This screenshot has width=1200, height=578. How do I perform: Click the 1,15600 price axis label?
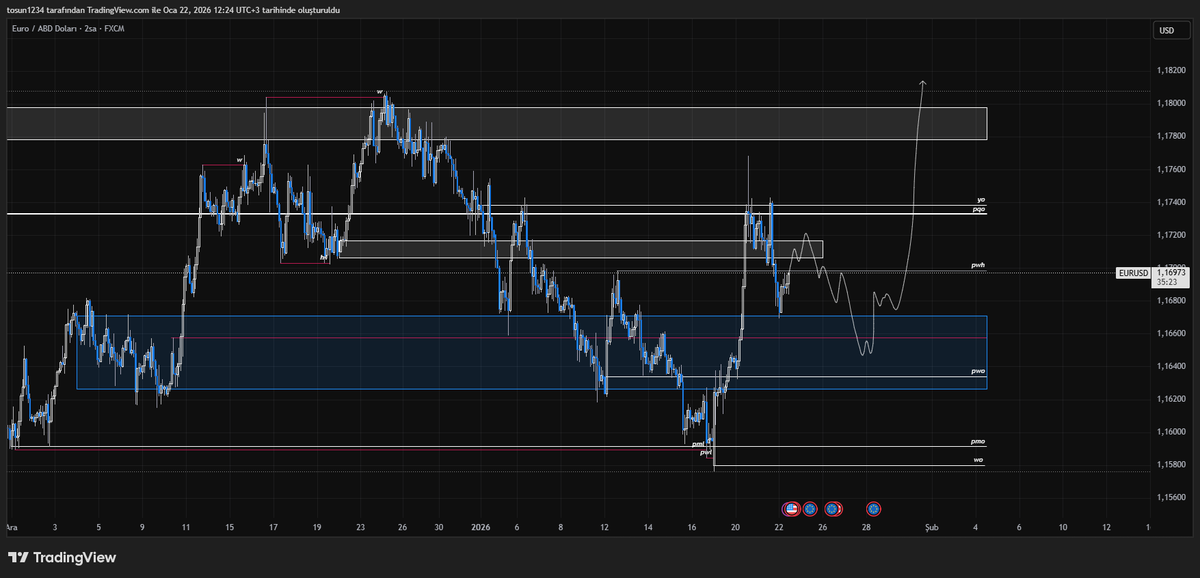click(1171, 497)
